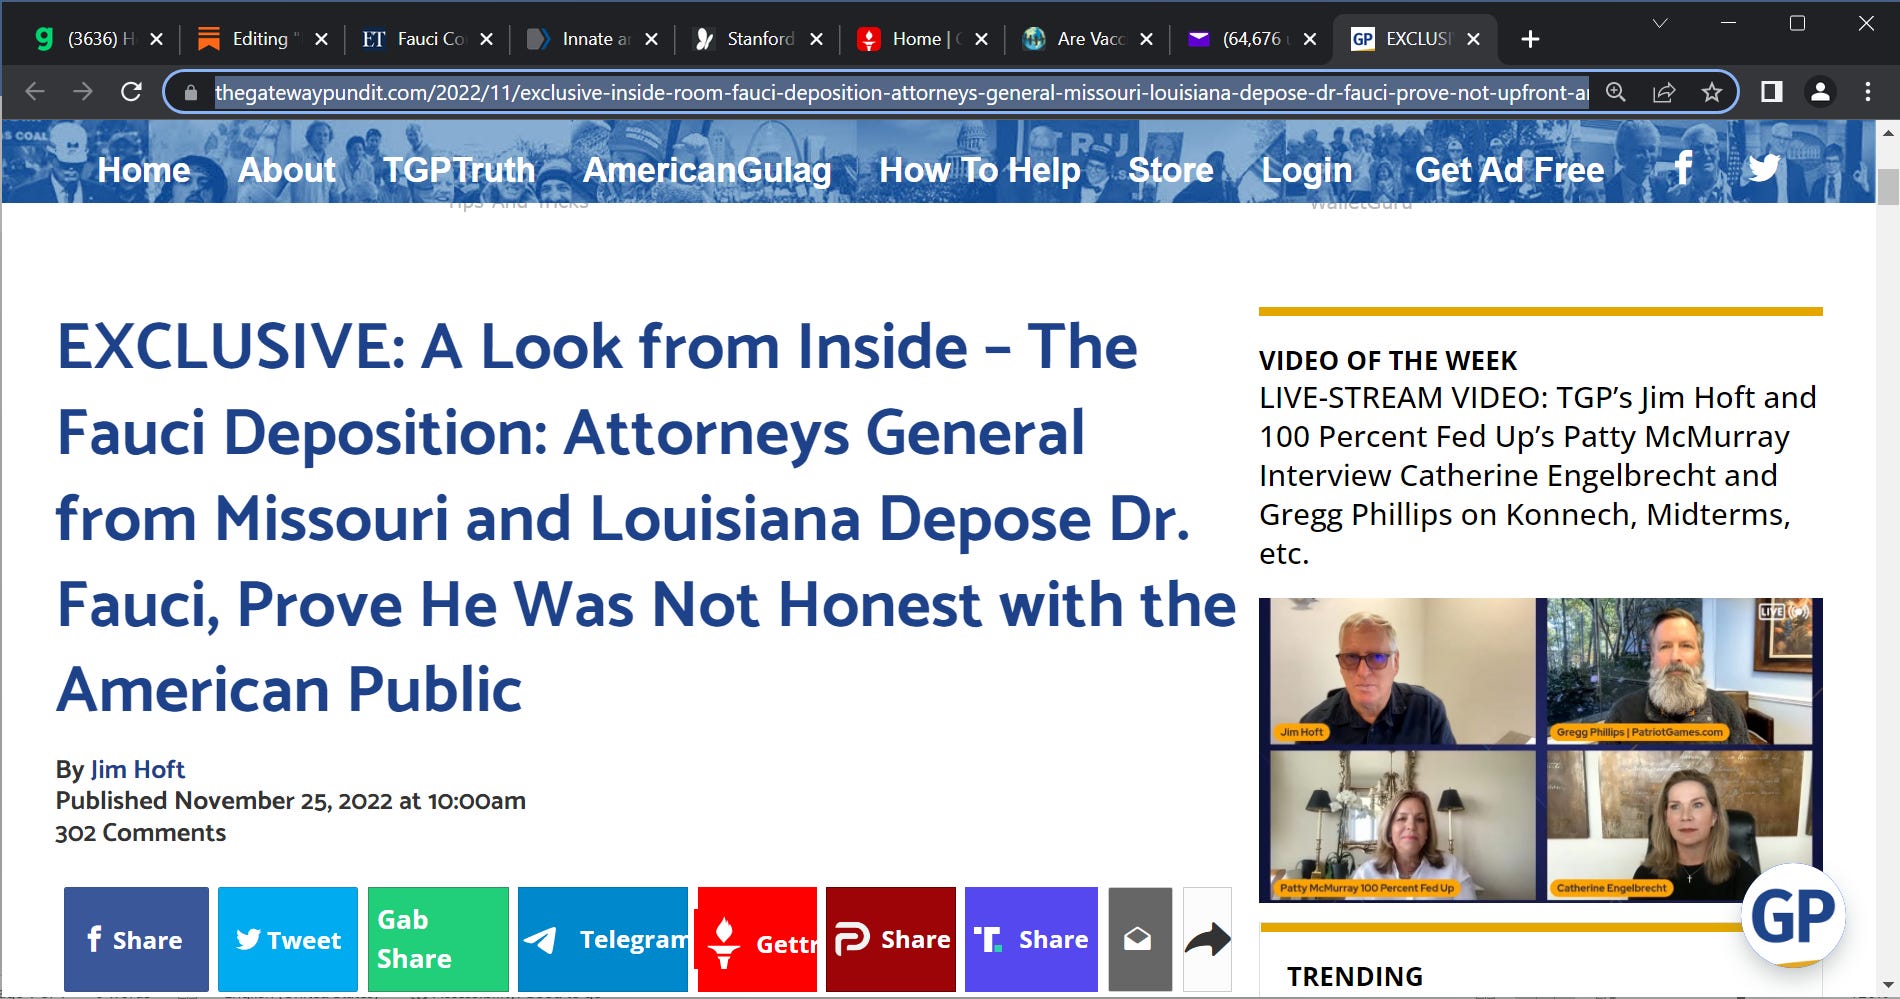Close the Stanford tab
This screenshot has width=1900, height=999.
[x=816, y=39]
